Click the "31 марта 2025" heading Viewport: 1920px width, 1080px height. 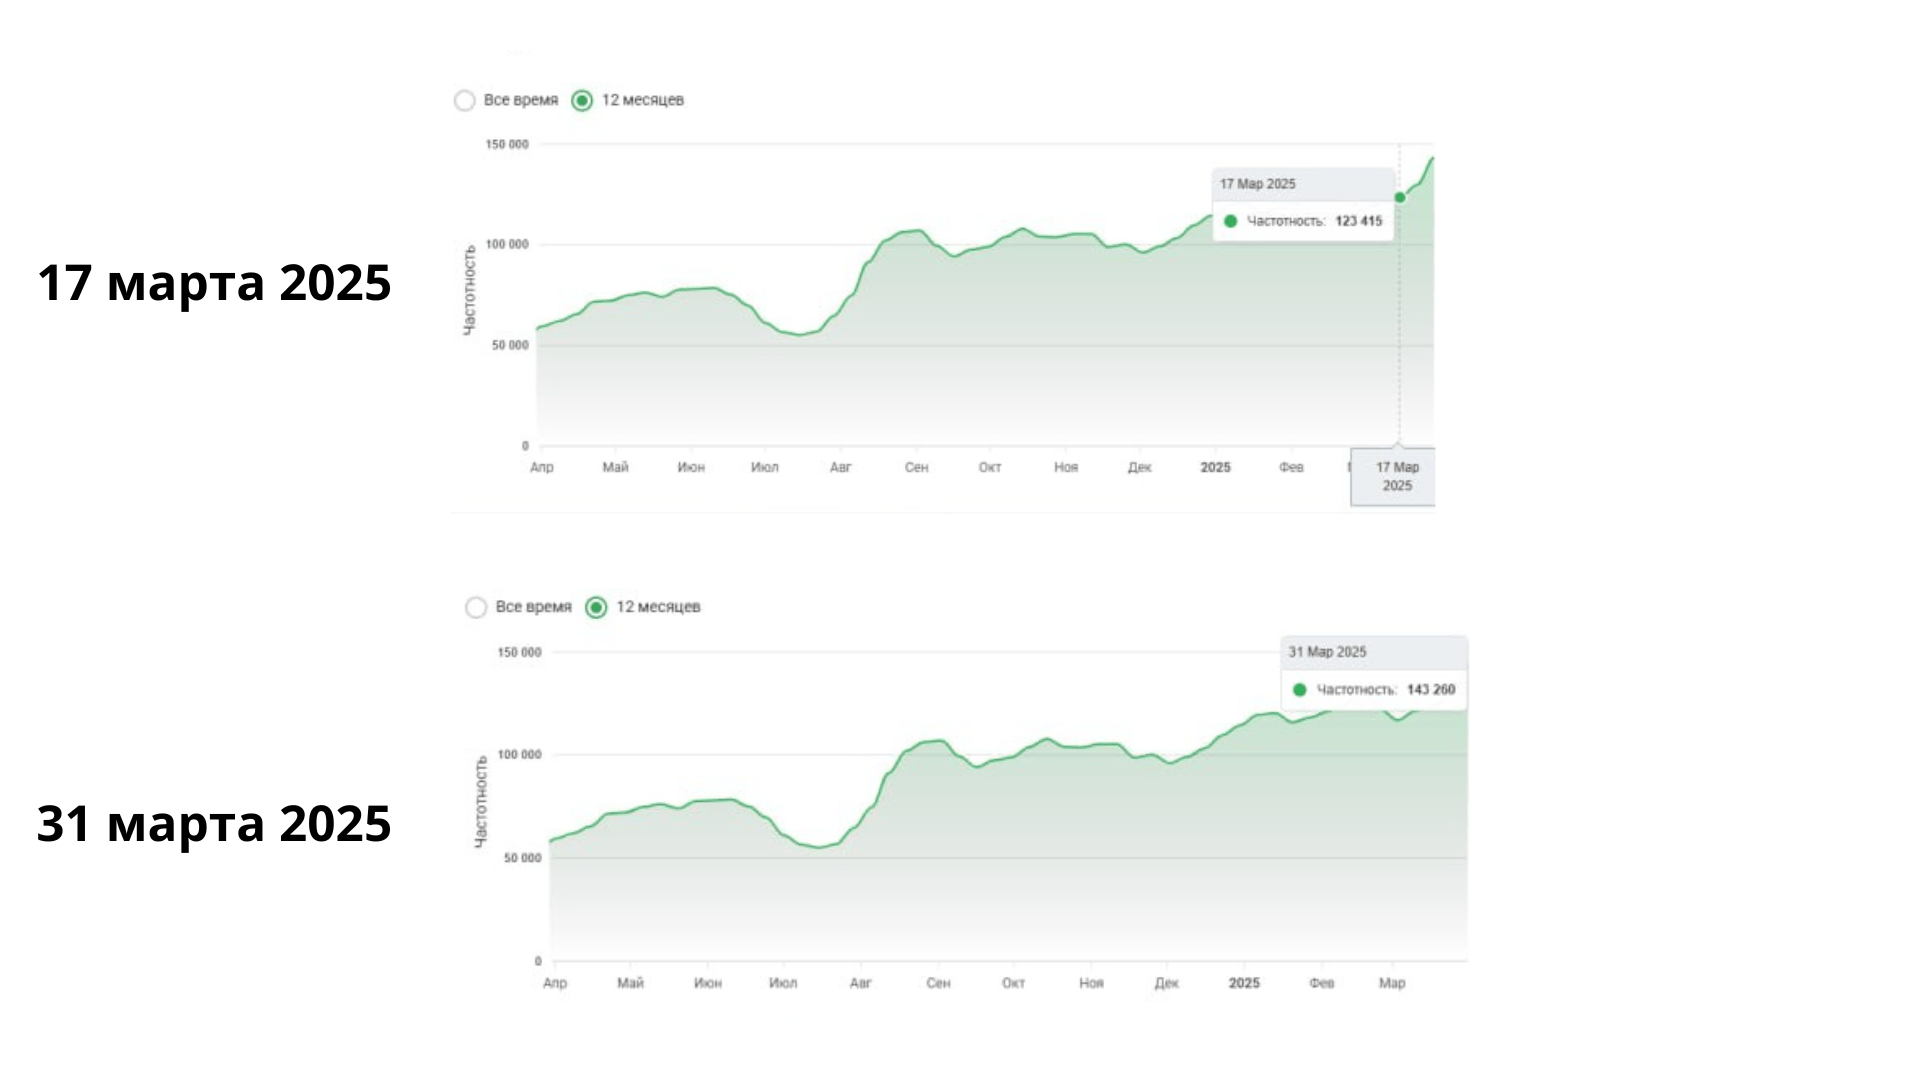[214, 824]
